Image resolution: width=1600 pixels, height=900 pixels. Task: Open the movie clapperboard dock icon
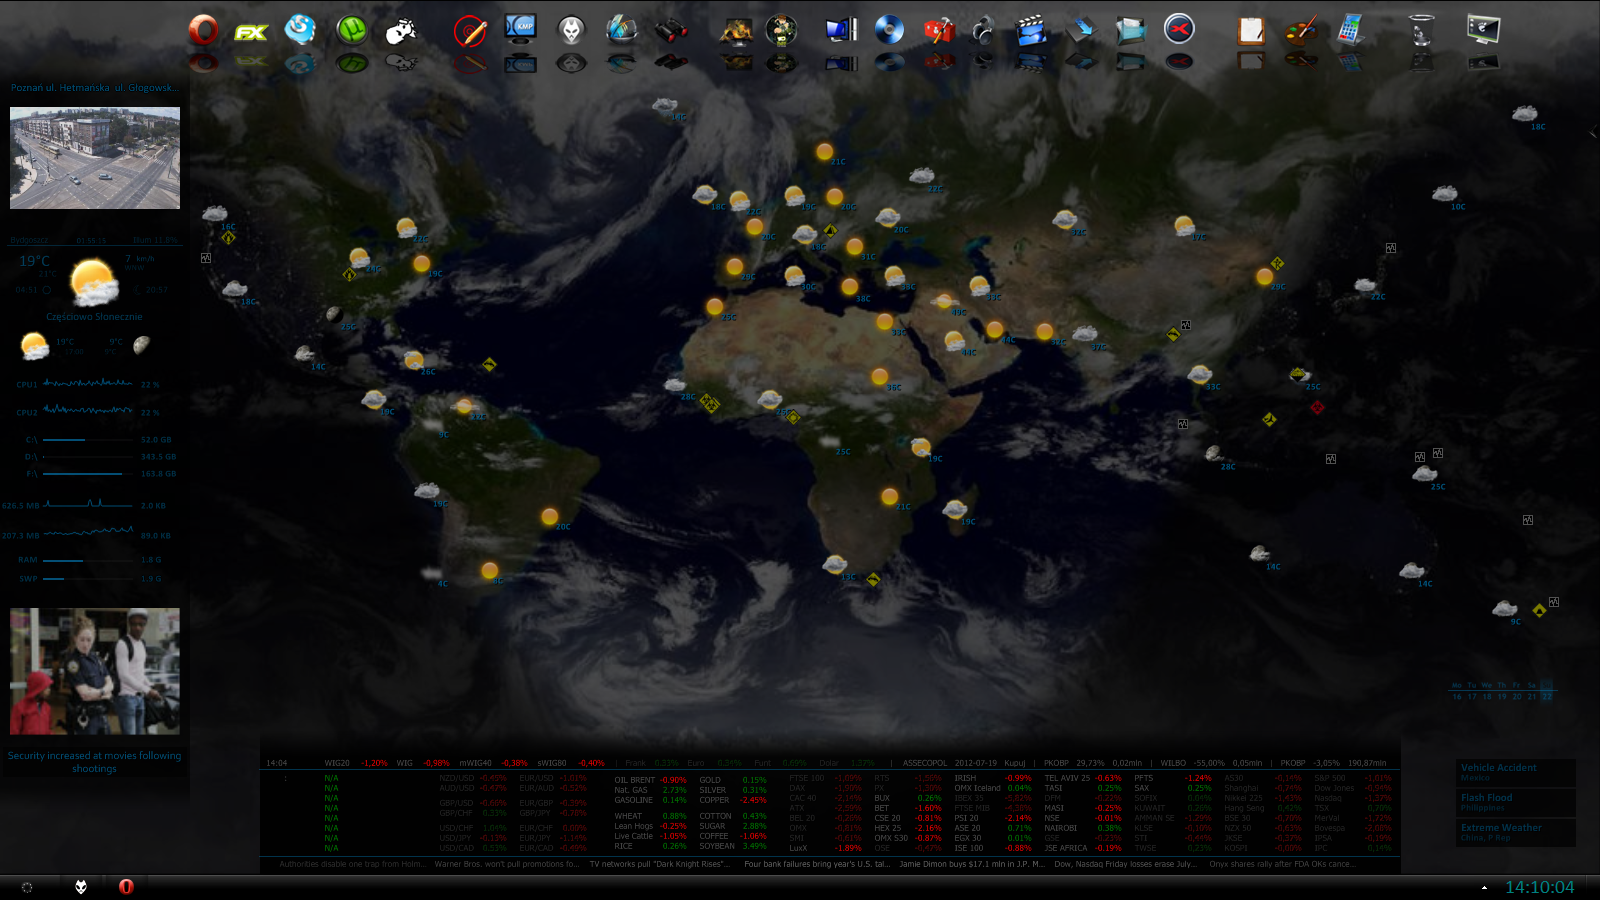click(1031, 28)
